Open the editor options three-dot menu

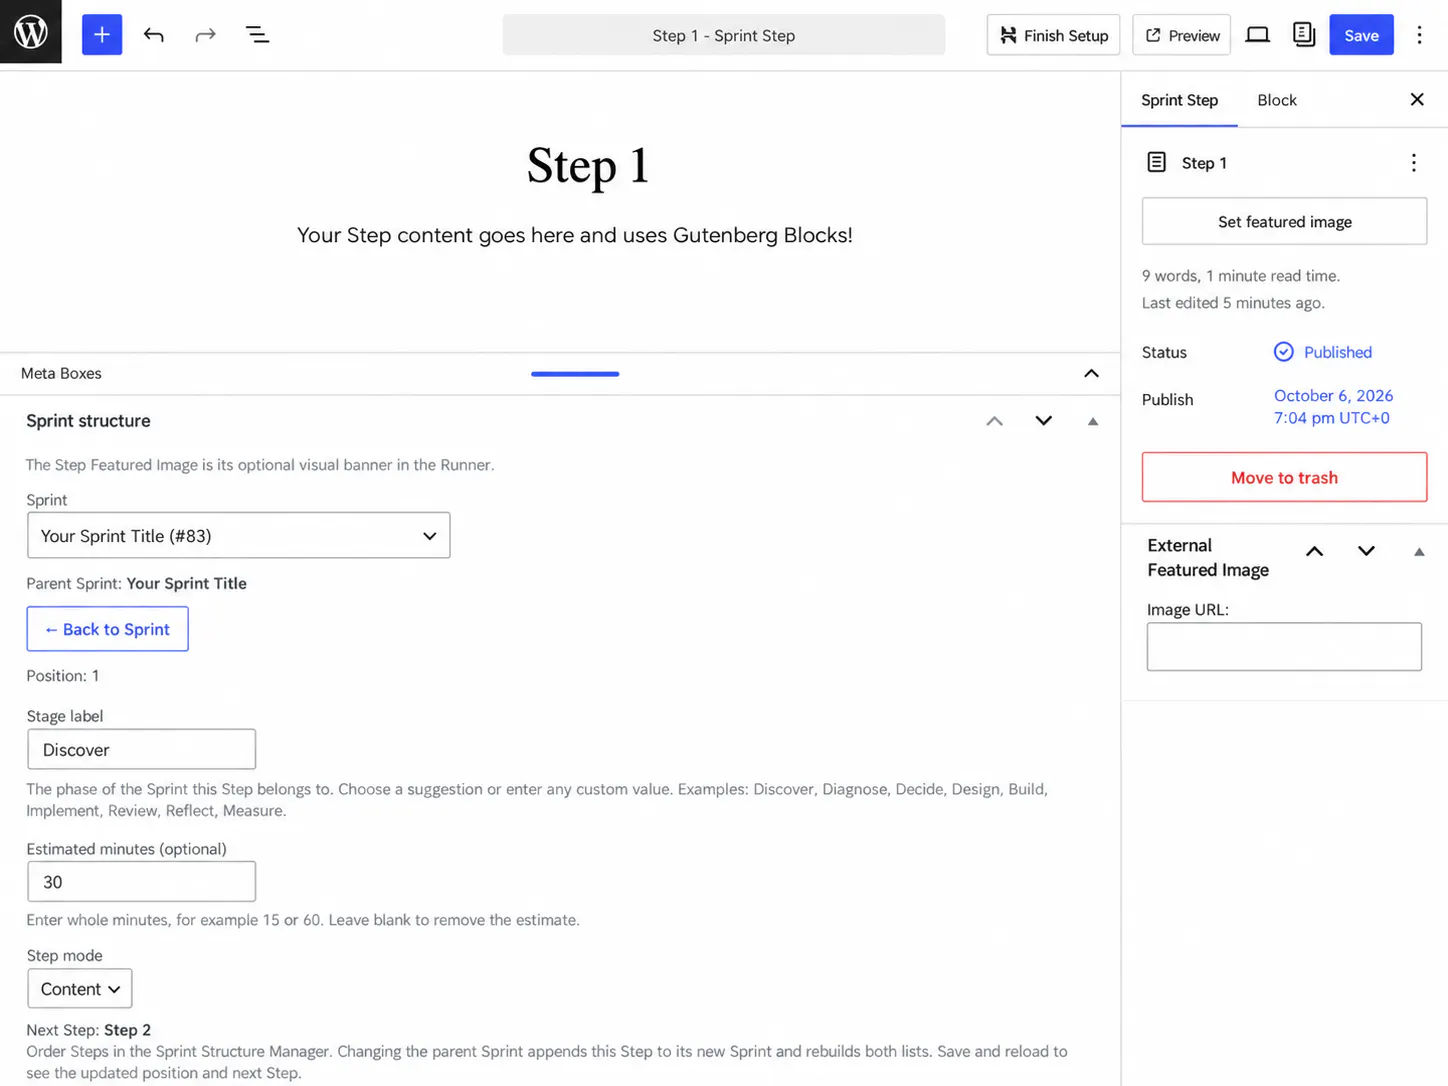[x=1419, y=35]
